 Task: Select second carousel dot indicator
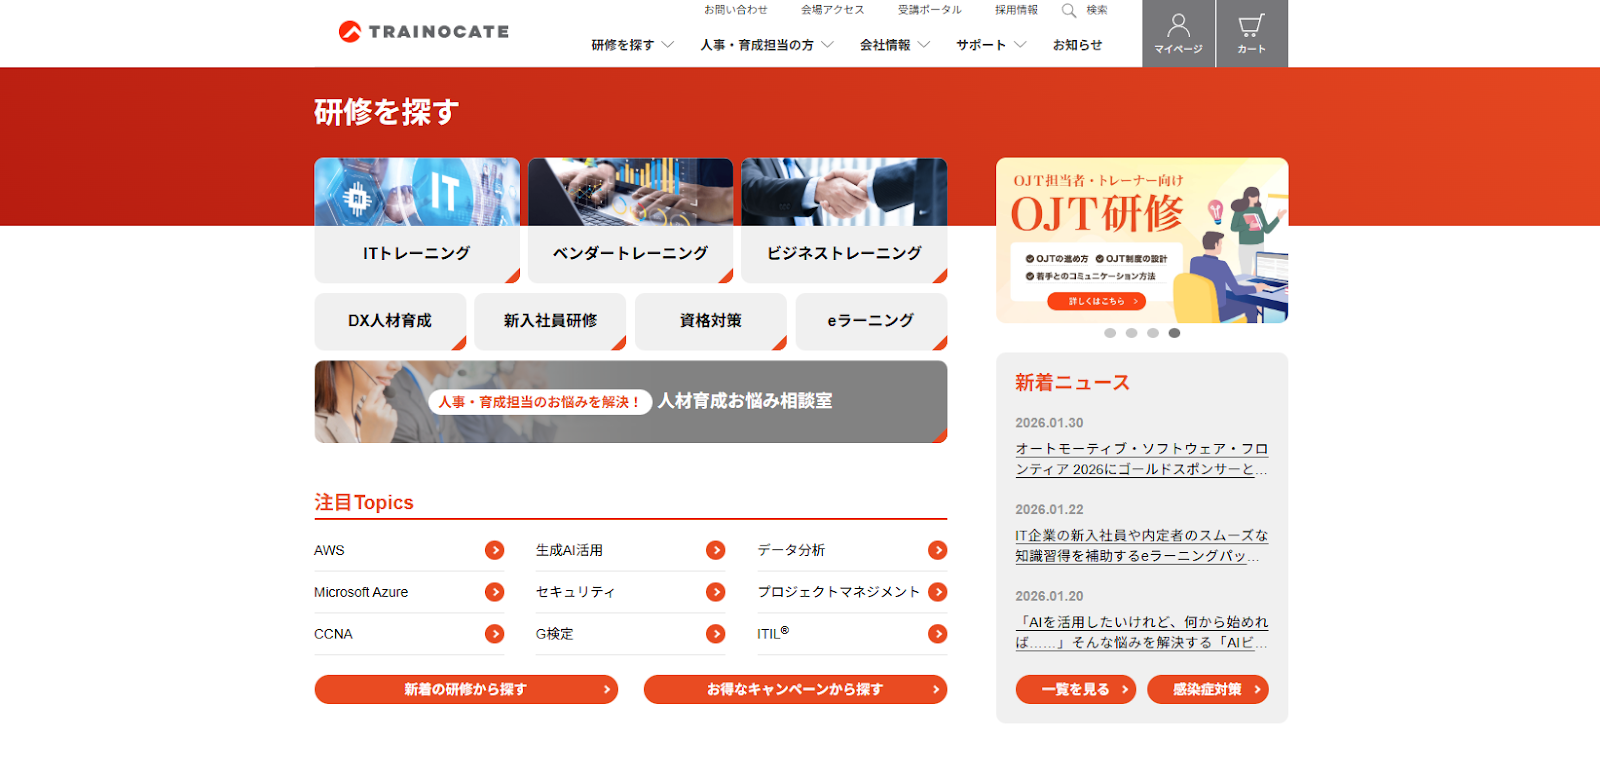pos(1131,333)
